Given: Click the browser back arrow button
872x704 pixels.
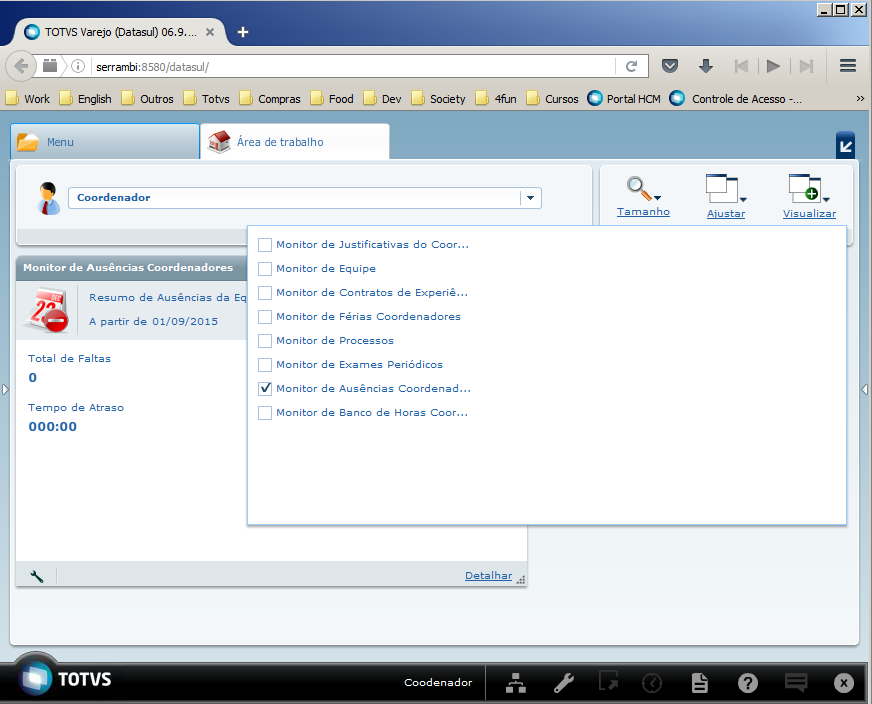Looking at the screenshot, I should 21,66.
